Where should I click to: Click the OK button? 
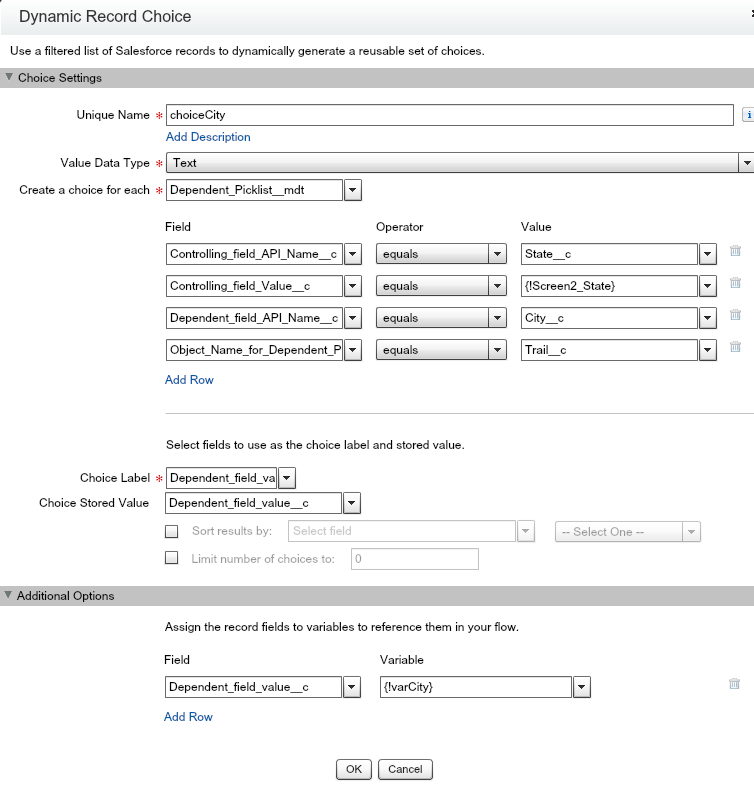click(x=354, y=769)
